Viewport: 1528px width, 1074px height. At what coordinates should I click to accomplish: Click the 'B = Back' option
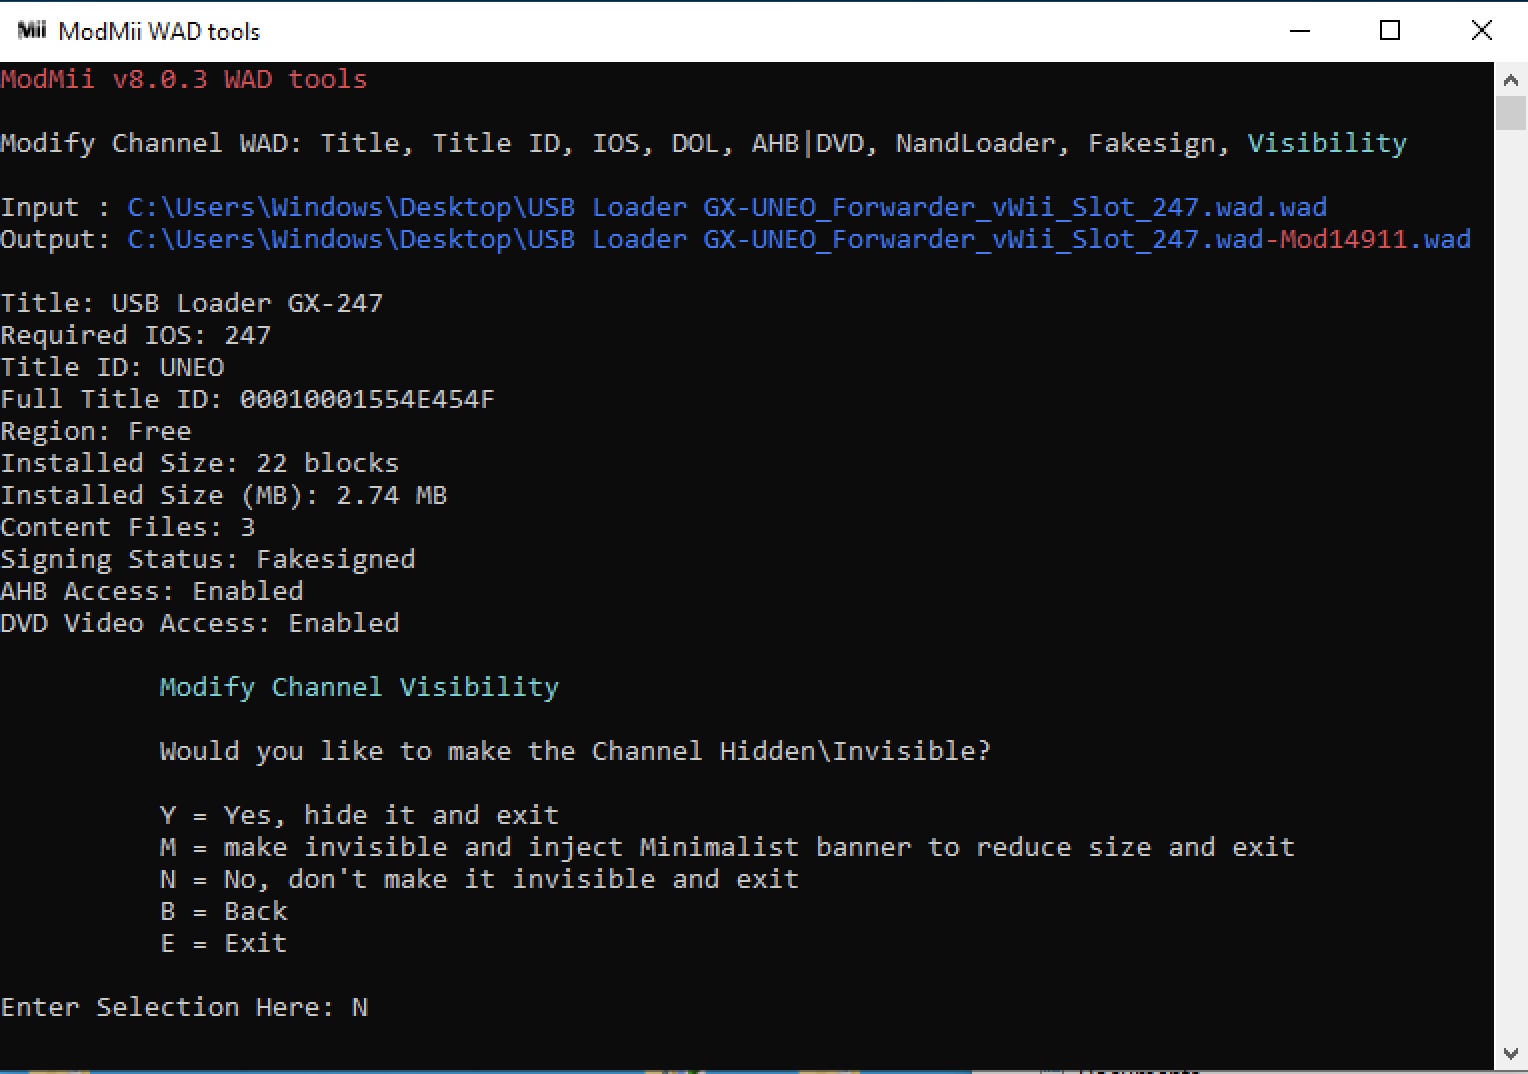point(224,911)
